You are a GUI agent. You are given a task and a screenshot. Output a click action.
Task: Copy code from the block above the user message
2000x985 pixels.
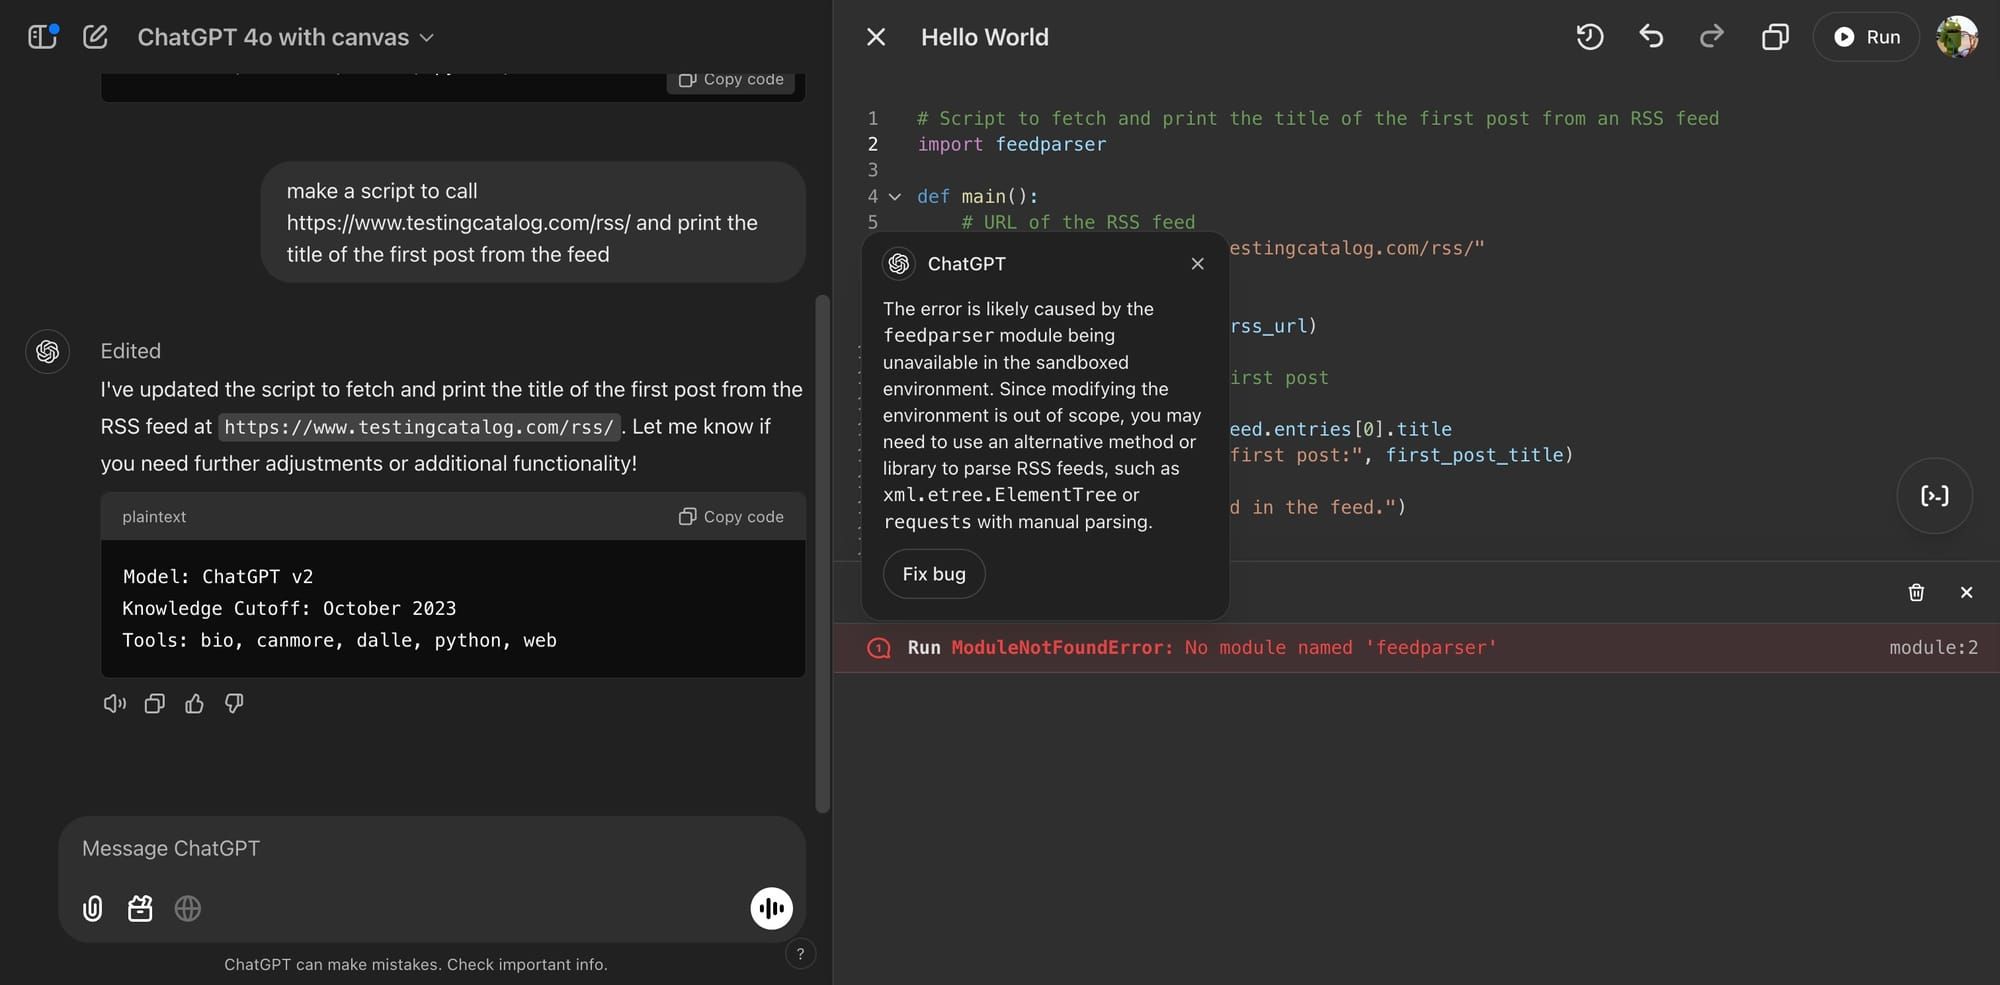point(731,80)
